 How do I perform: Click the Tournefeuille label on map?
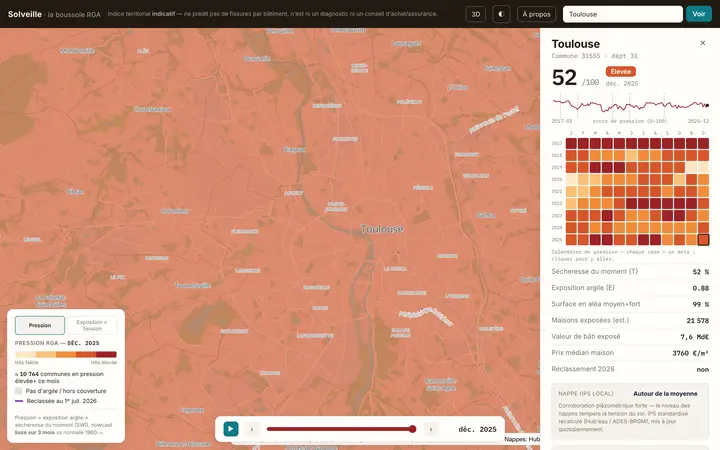point(192,285)
